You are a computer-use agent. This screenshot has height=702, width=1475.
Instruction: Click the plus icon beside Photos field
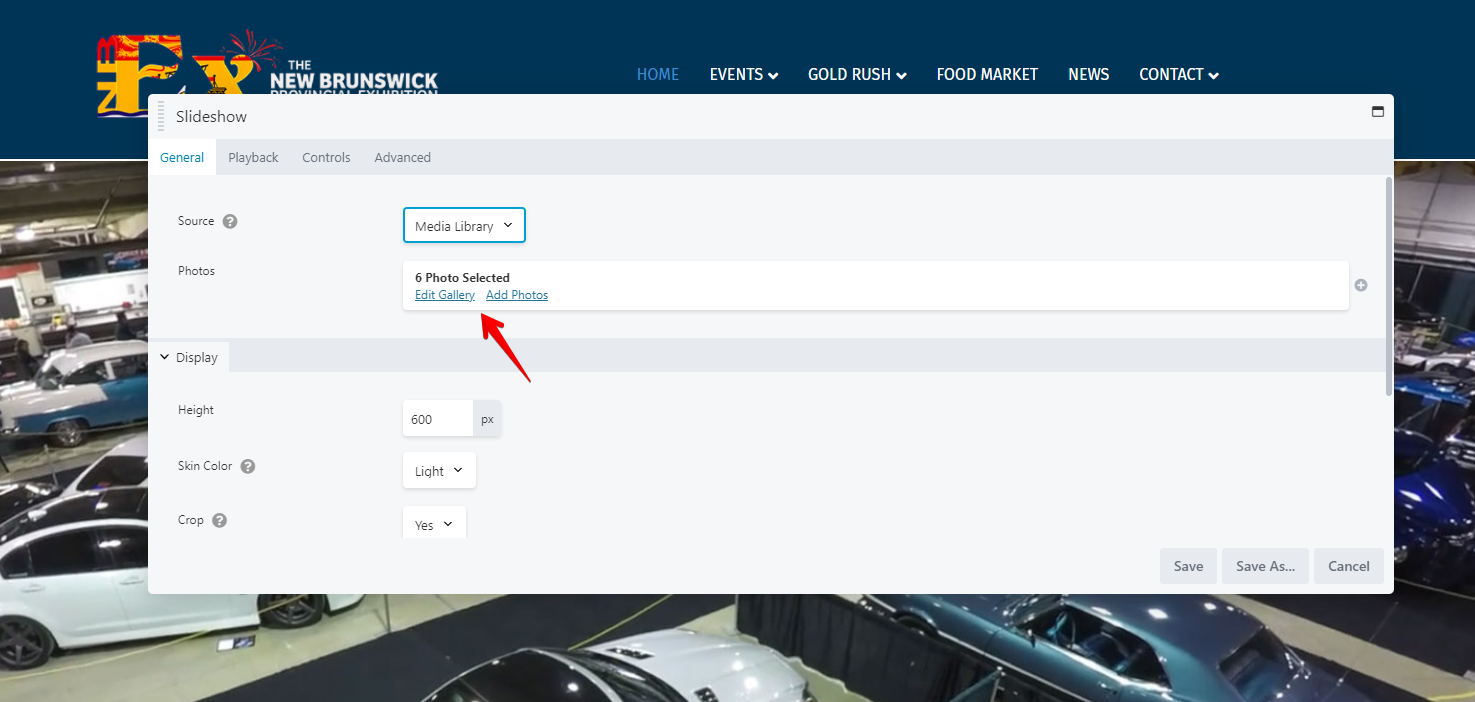1361,285
